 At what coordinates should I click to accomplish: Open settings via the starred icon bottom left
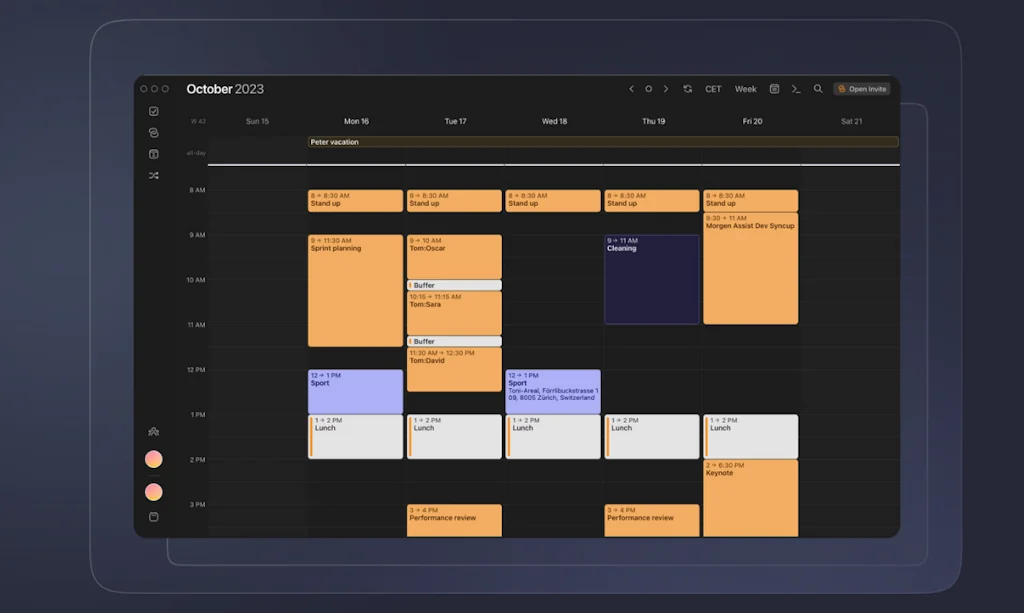[153, 431]
